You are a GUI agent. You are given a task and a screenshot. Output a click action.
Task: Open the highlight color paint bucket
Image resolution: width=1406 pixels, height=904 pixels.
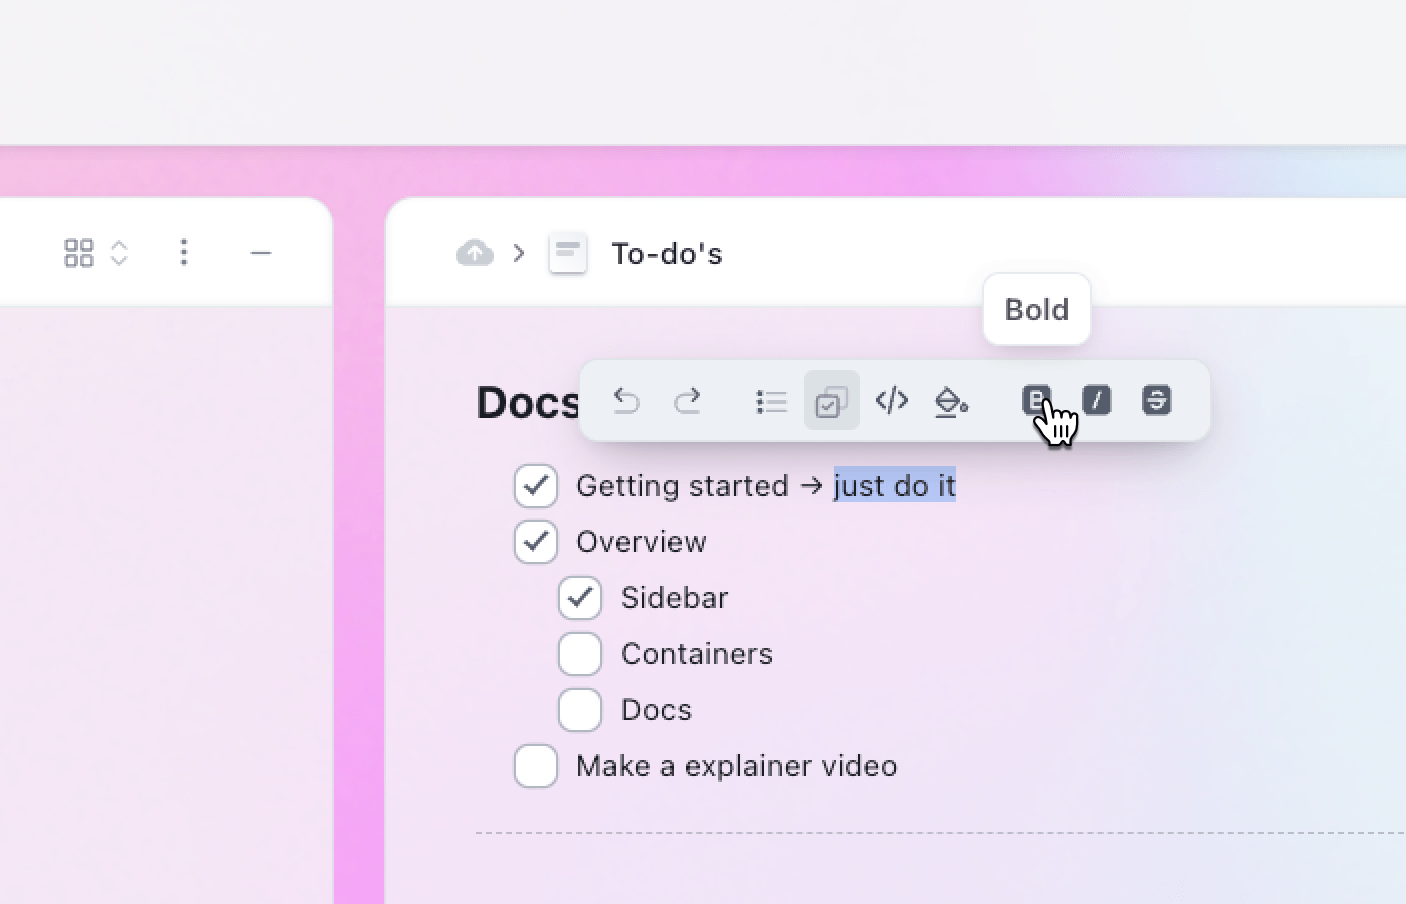pyautogui.click(x=950, y=401)
